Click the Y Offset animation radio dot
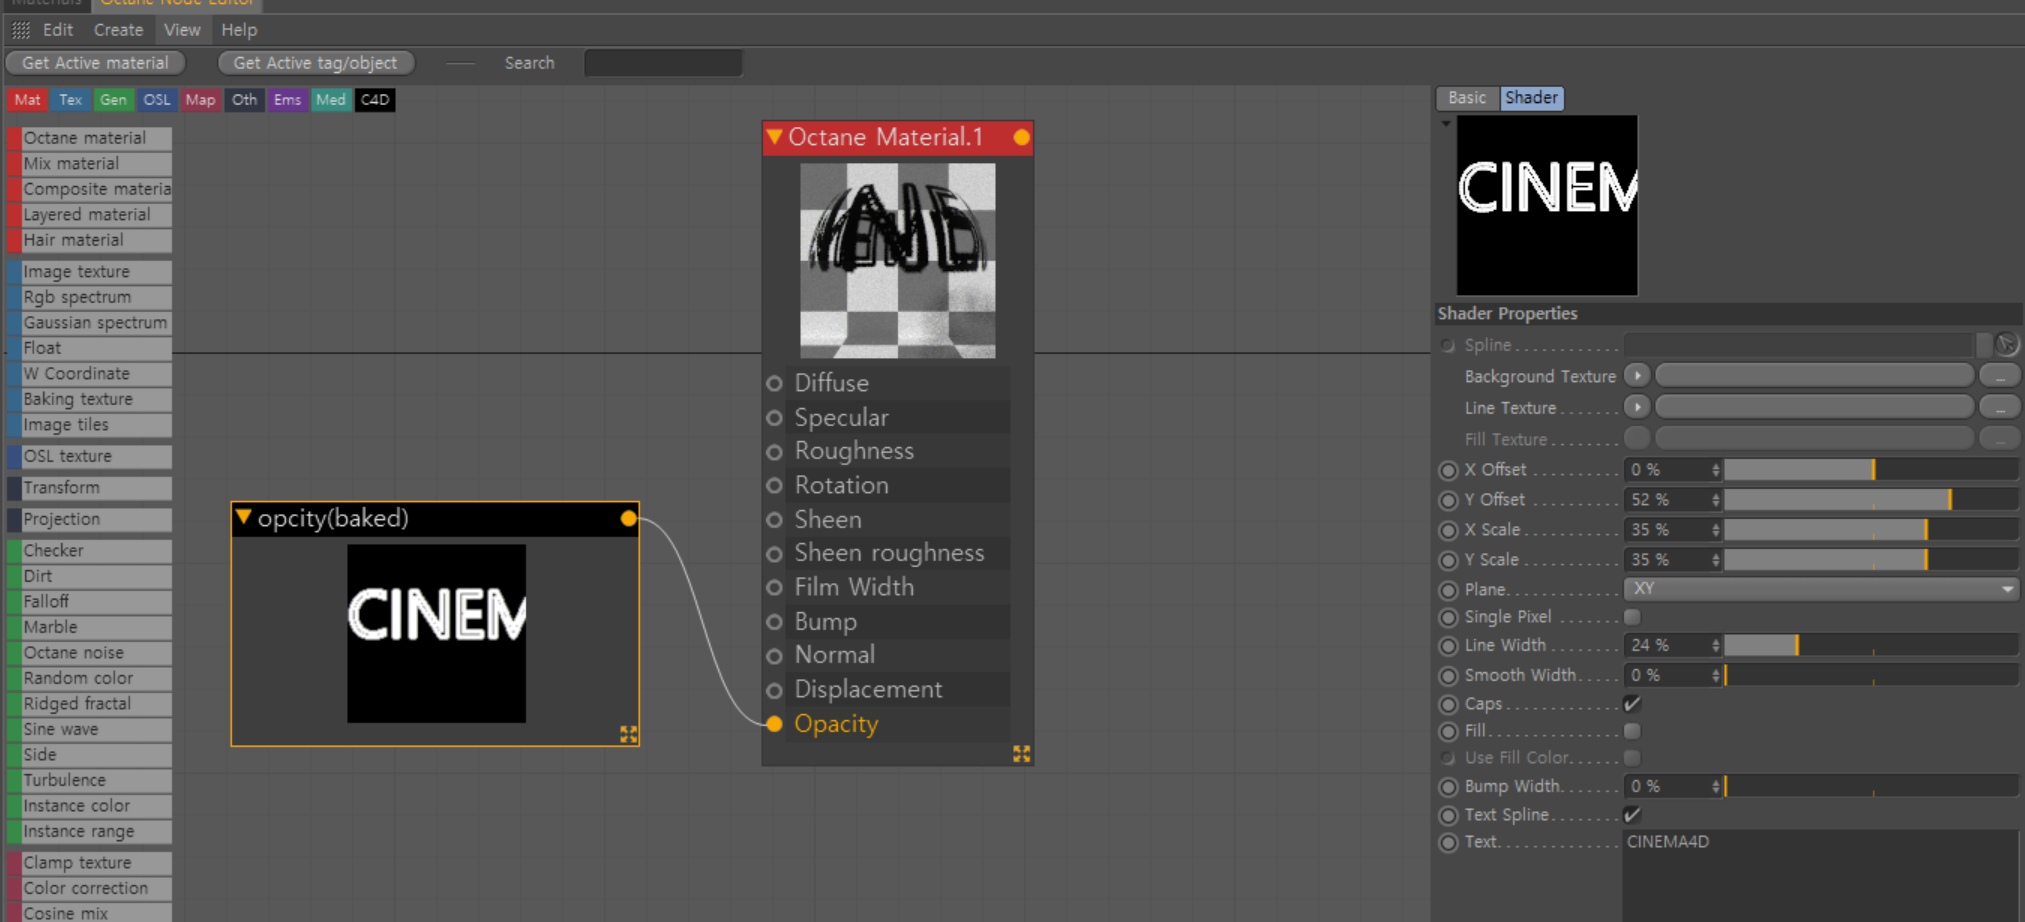The width and height of the screenshot is (2025, 922). point(1448,500)
